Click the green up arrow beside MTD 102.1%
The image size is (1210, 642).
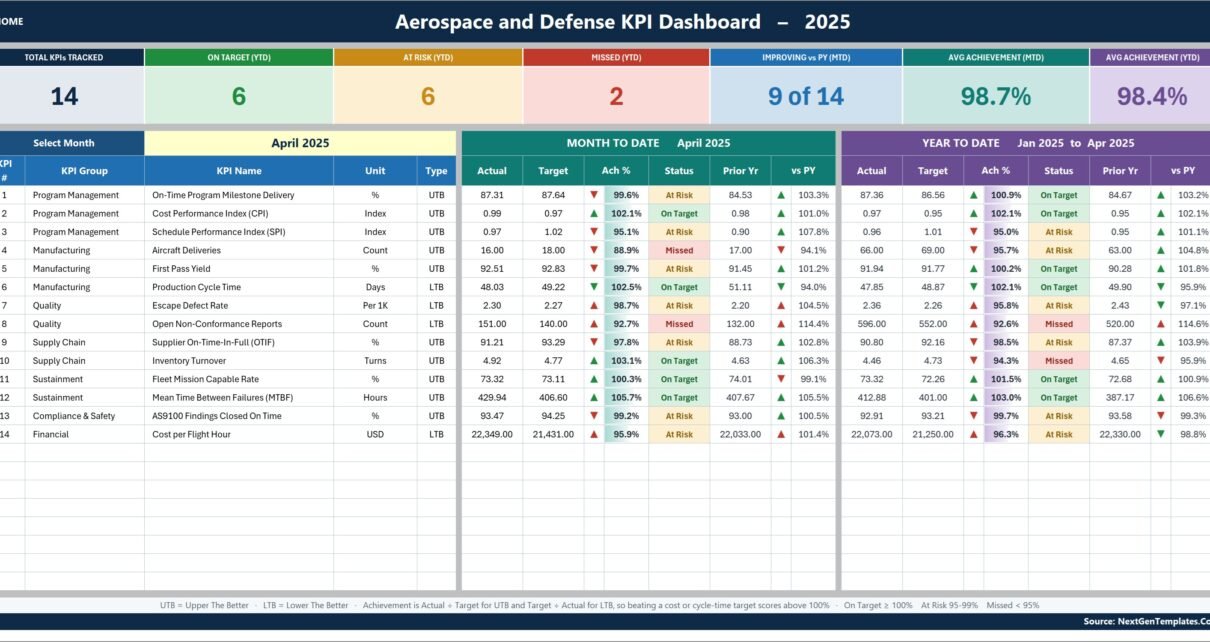[594, 213]
